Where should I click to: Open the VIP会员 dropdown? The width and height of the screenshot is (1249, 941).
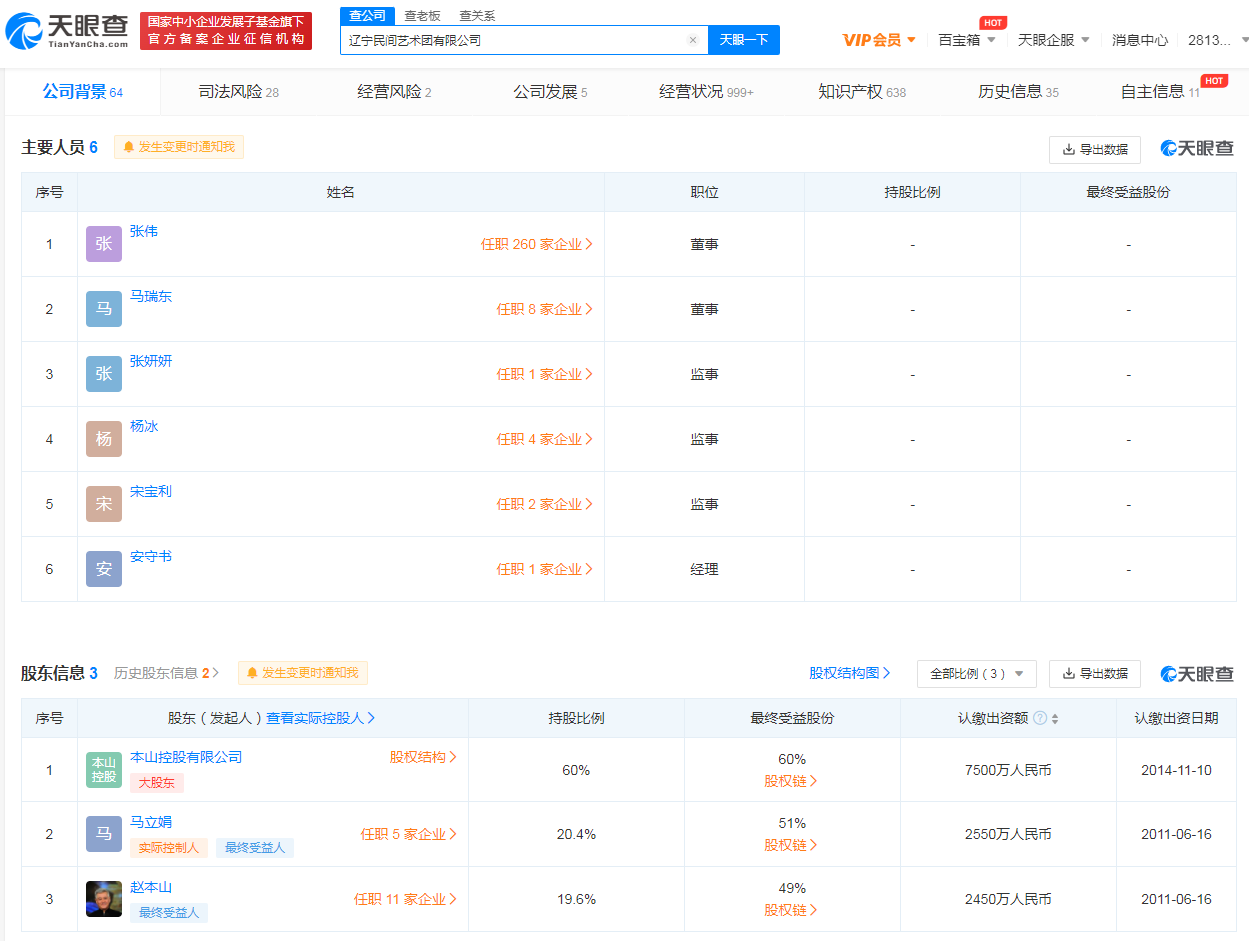click(879, 40)
